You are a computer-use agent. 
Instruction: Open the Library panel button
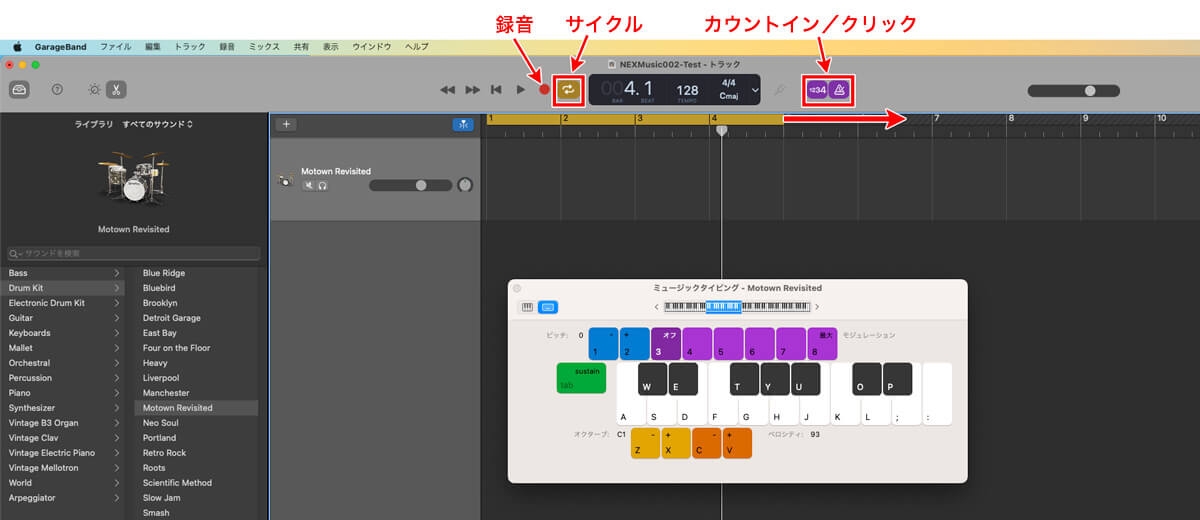(20, 89)
